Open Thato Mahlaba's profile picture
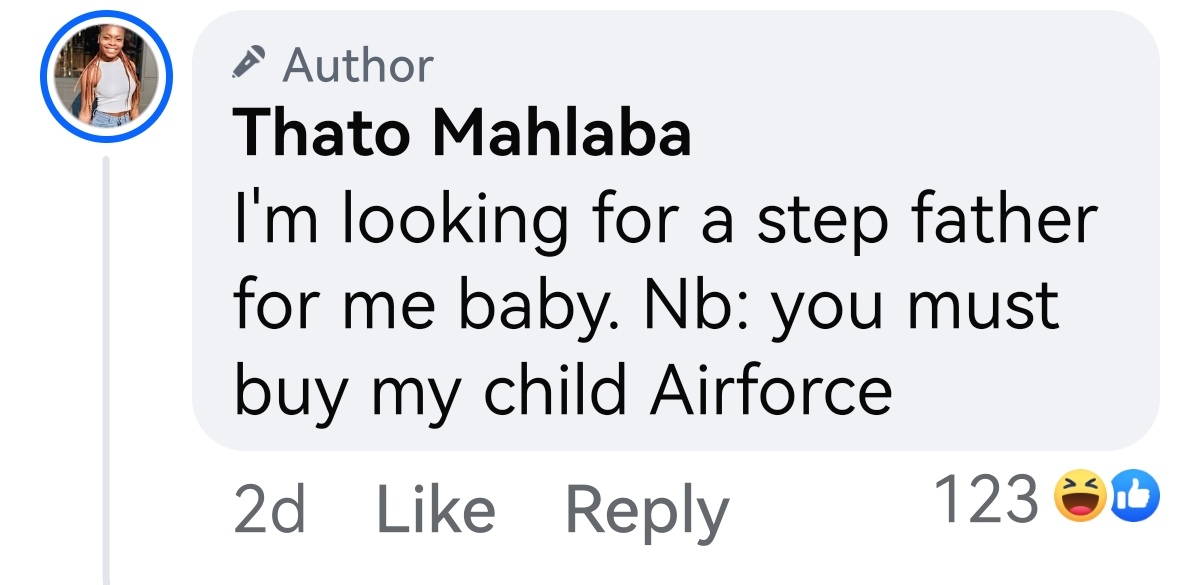This screenshot has width=1200, height=585. (106, 78)
